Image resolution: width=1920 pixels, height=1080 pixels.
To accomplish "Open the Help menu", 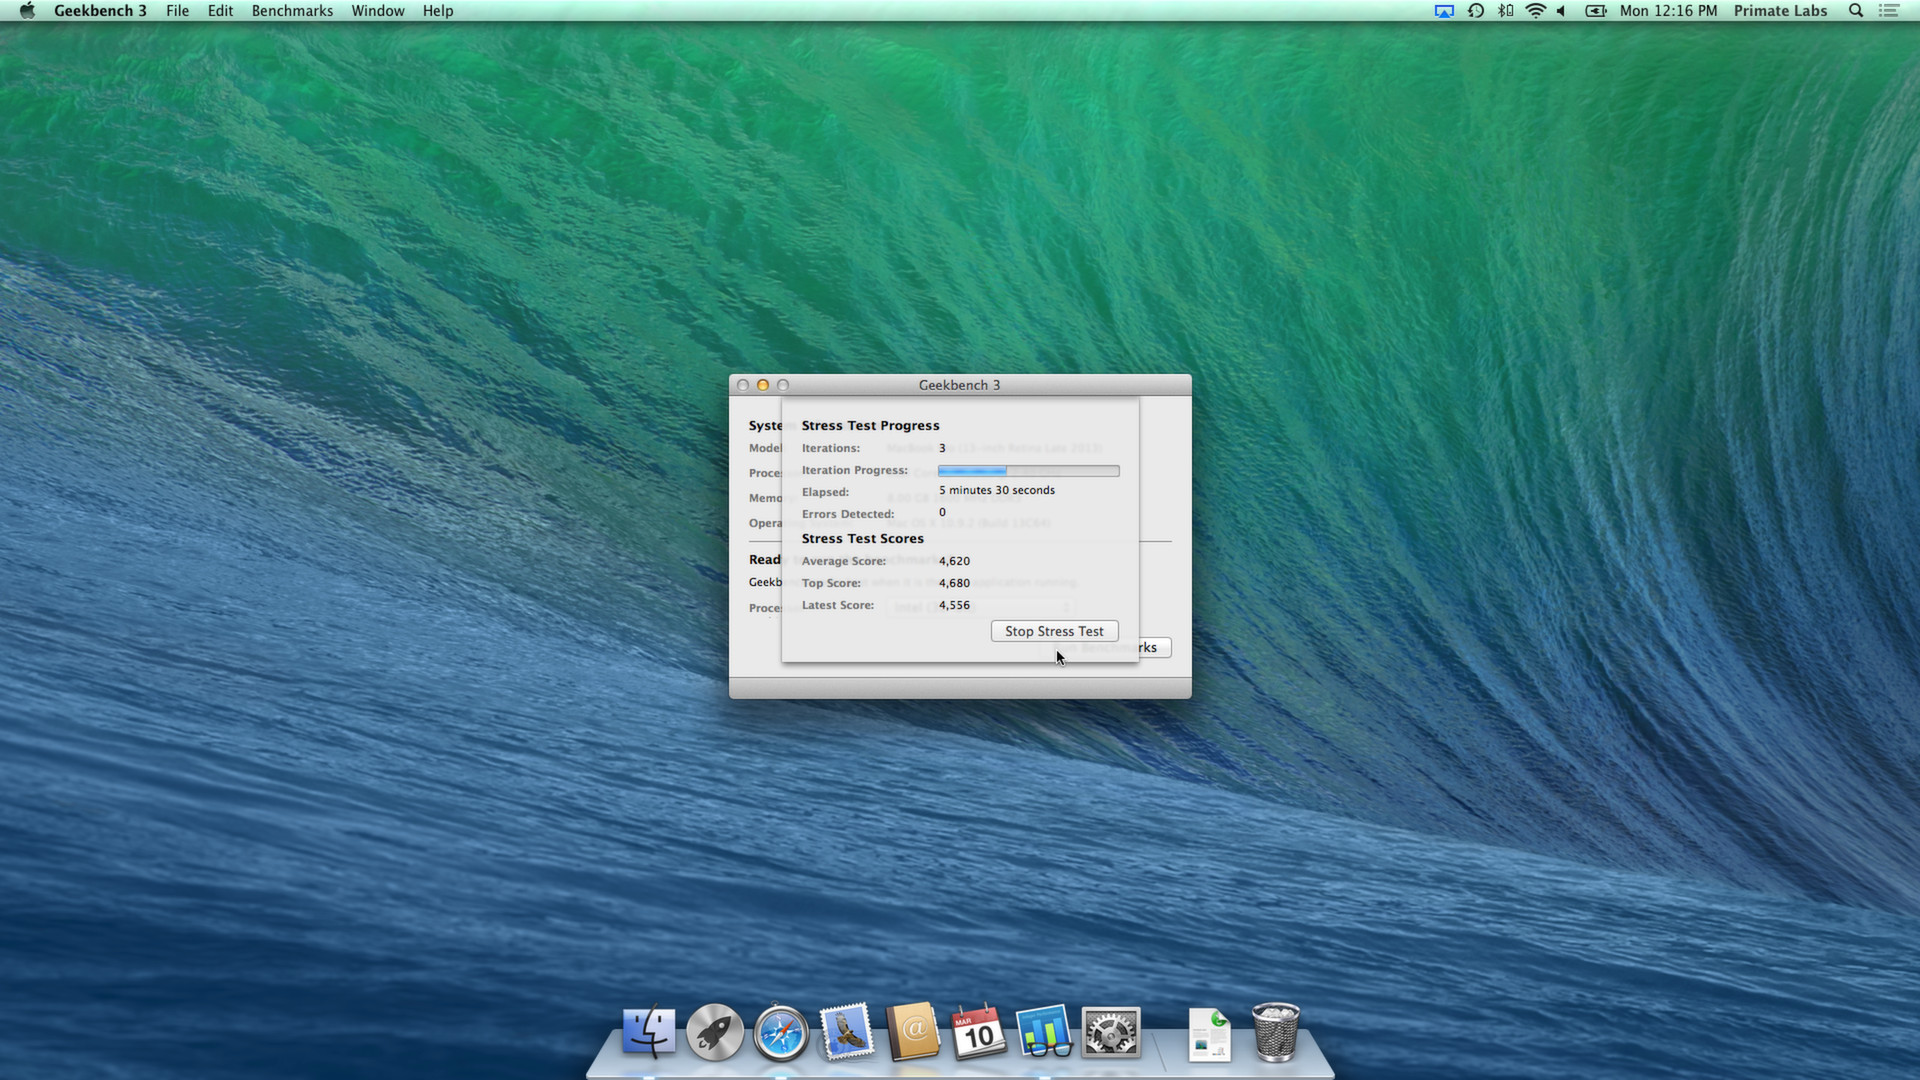I will [437, 11].
